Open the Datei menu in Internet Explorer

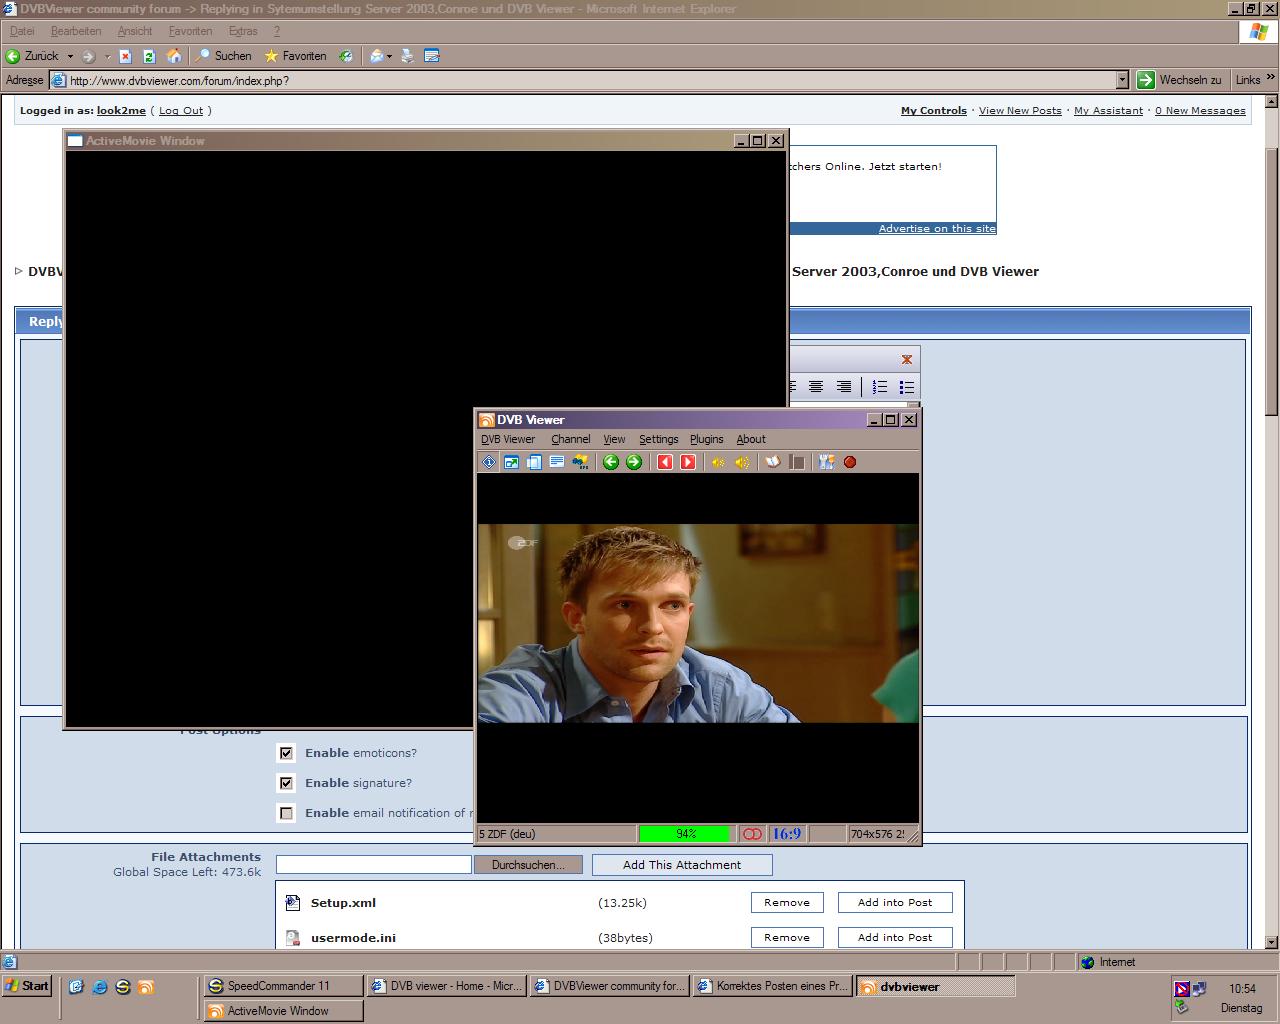(x=21, y=31)
